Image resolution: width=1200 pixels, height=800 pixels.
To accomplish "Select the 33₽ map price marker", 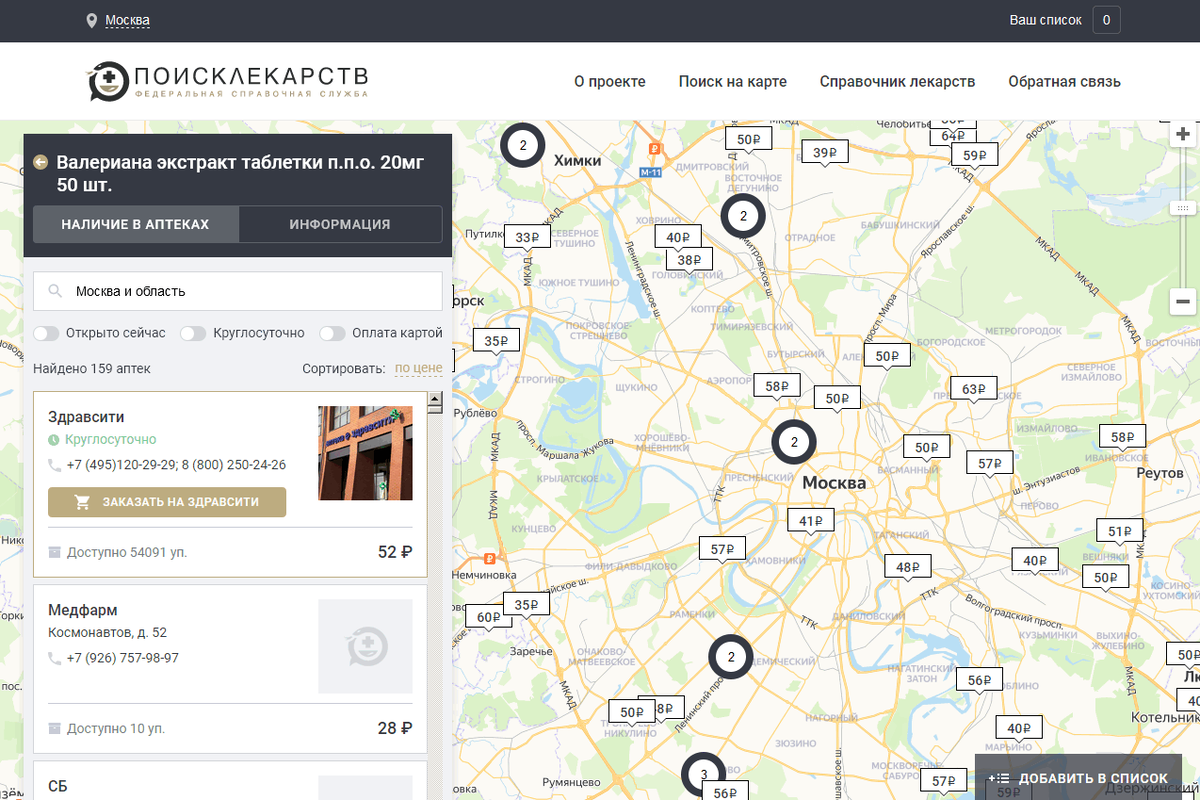I will click(x=527, y=238).
